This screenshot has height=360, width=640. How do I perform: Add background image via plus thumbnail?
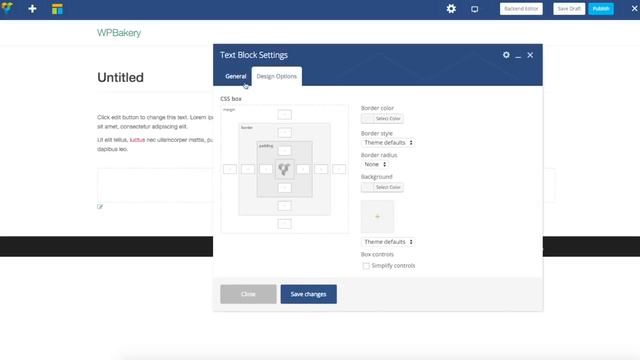click(378, 216)
